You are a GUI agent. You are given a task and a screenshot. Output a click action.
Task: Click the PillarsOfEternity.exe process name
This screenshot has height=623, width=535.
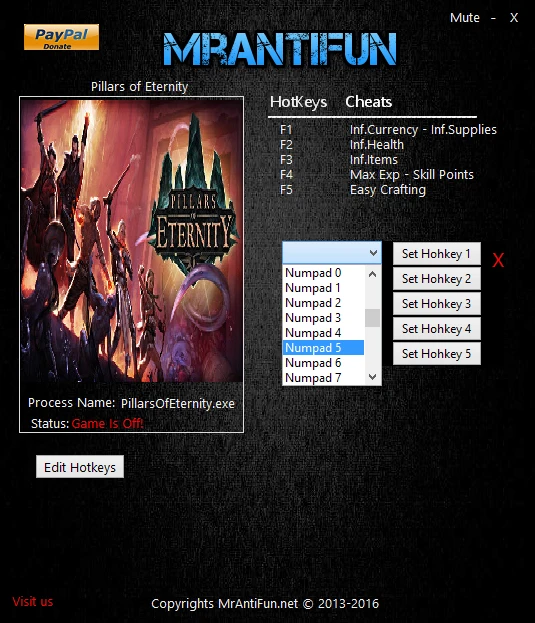pos(178,404)
